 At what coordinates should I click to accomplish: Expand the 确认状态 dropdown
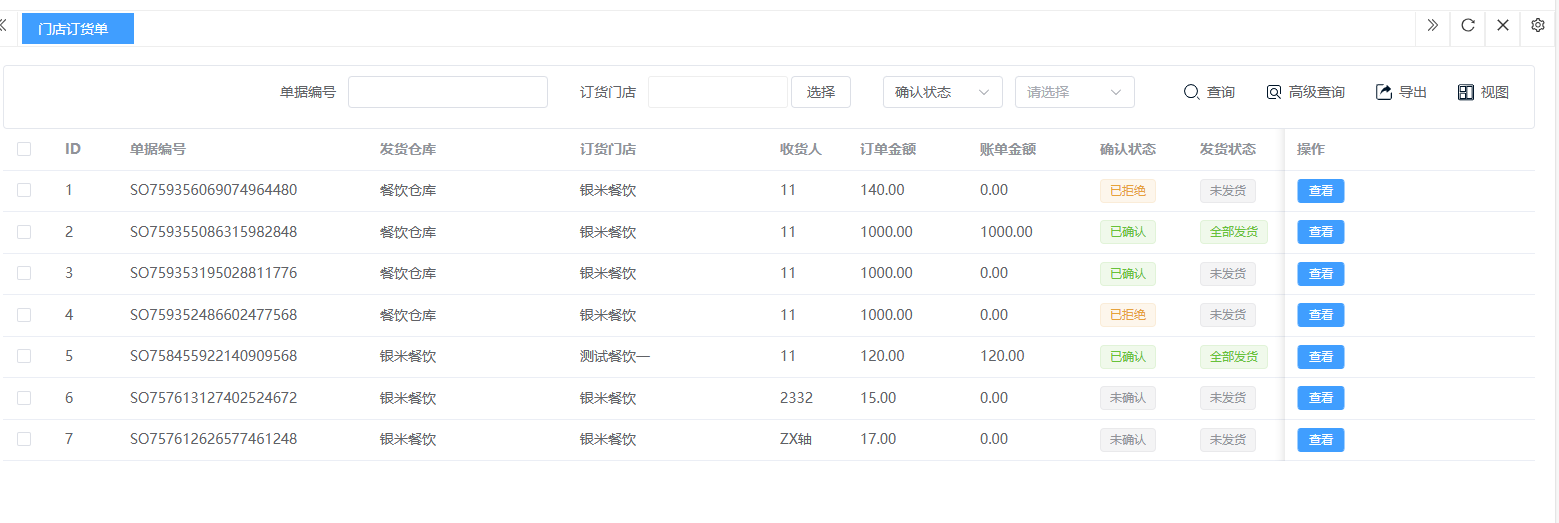click(x=942, y=92)
